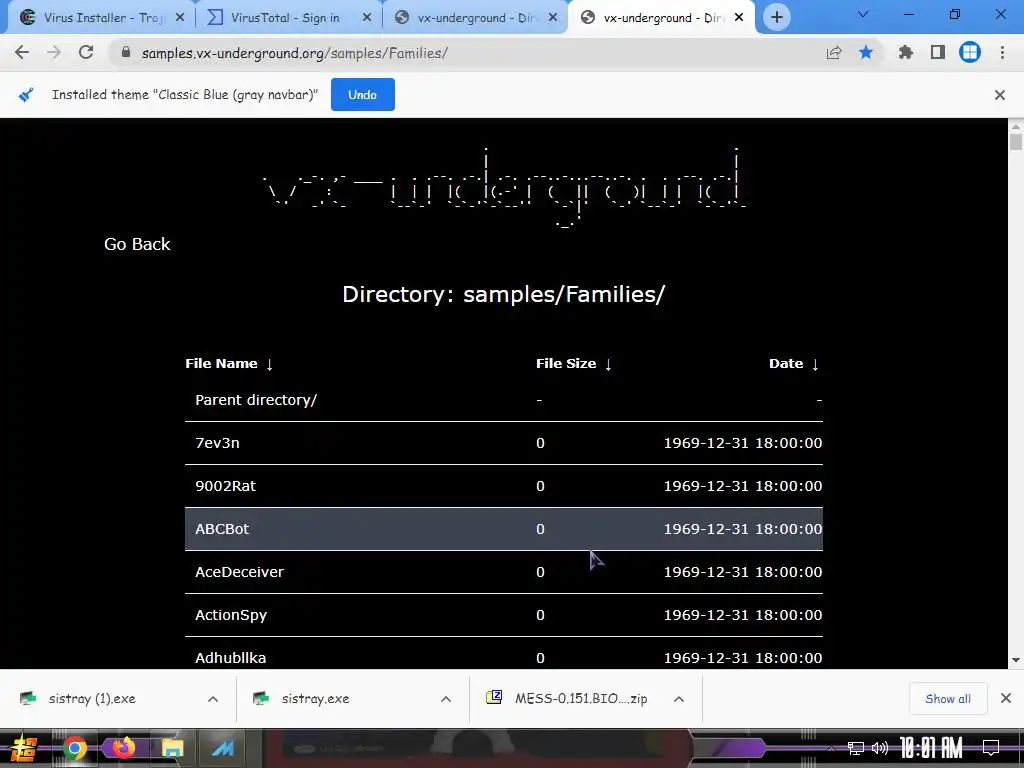
Task: Open the extensions puzzle icon
Action: click(x=905, y=53)
